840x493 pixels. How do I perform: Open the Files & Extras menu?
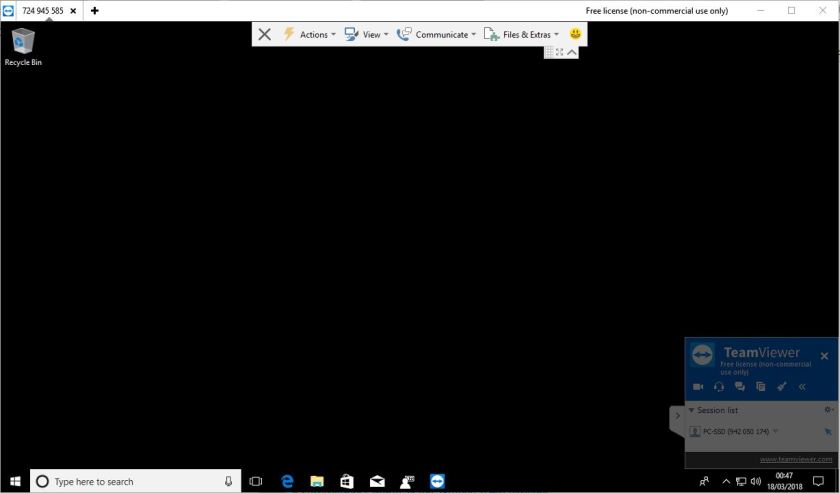(x=521, y=34)
